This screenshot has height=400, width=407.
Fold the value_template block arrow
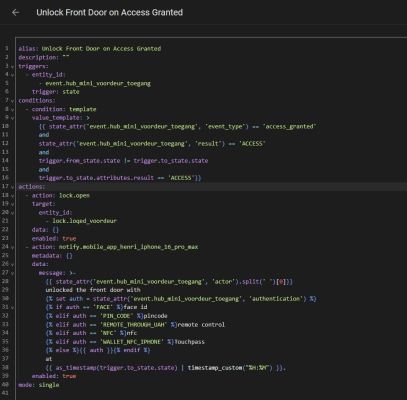[x=12, y=118]
